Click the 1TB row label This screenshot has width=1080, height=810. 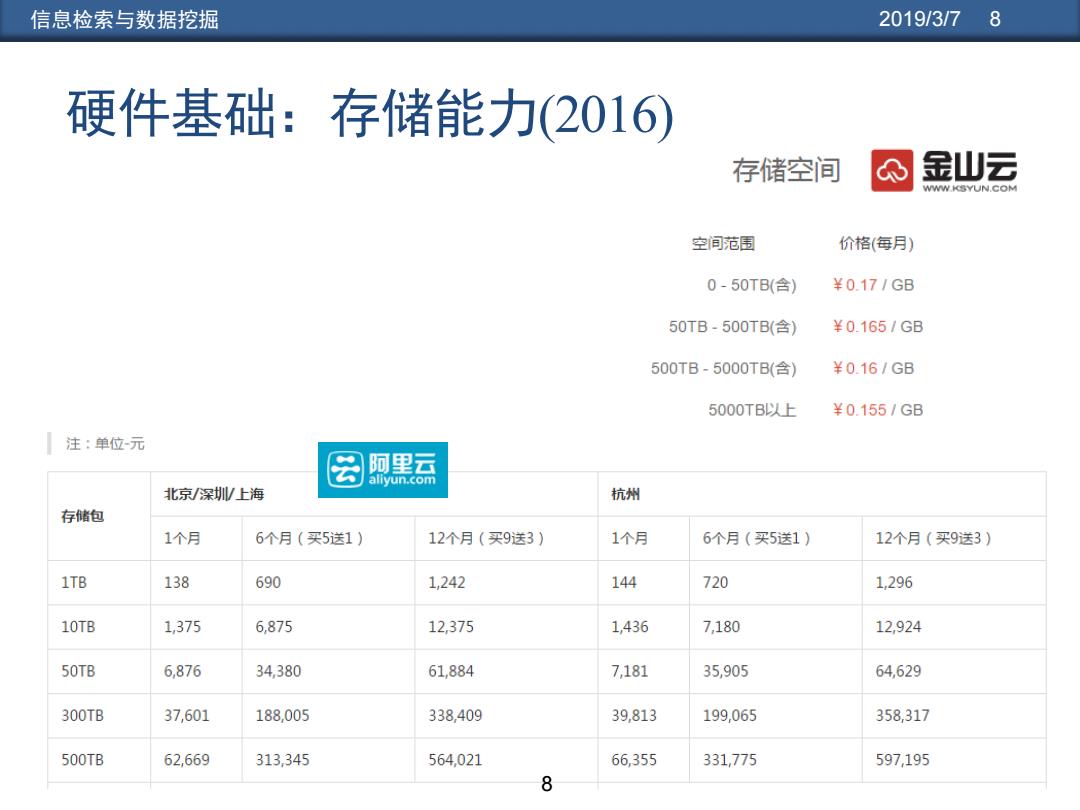click(x=74, y=583)
